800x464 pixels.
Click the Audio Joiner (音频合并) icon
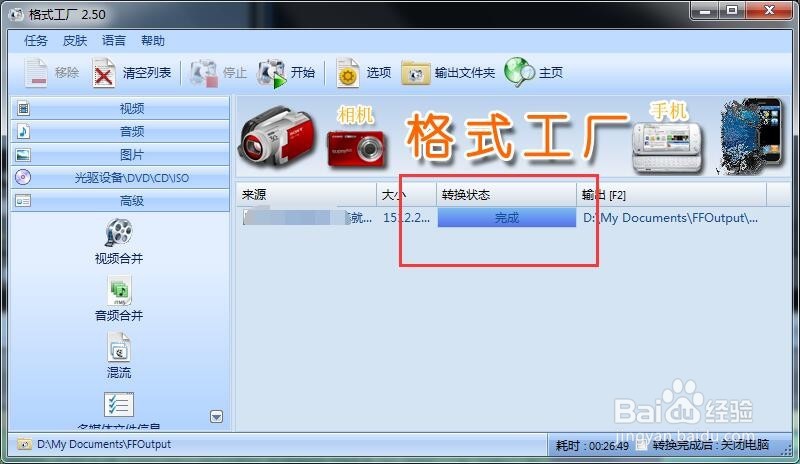click(119, 291)
